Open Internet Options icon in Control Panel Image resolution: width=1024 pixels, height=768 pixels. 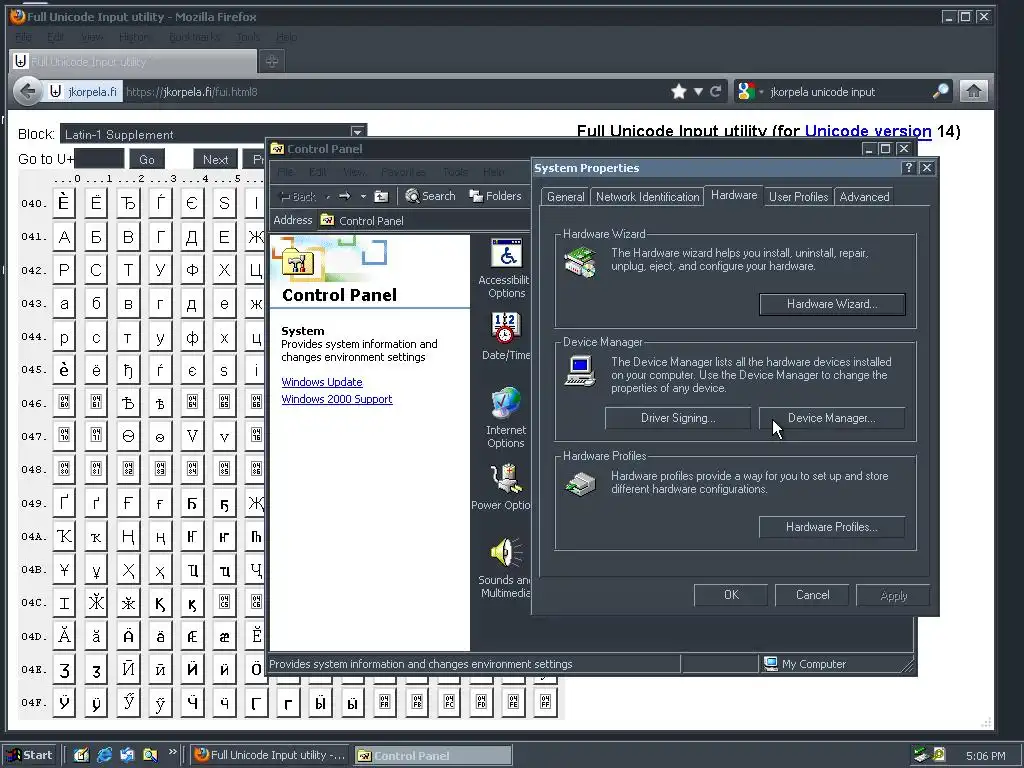click(505, 418)
